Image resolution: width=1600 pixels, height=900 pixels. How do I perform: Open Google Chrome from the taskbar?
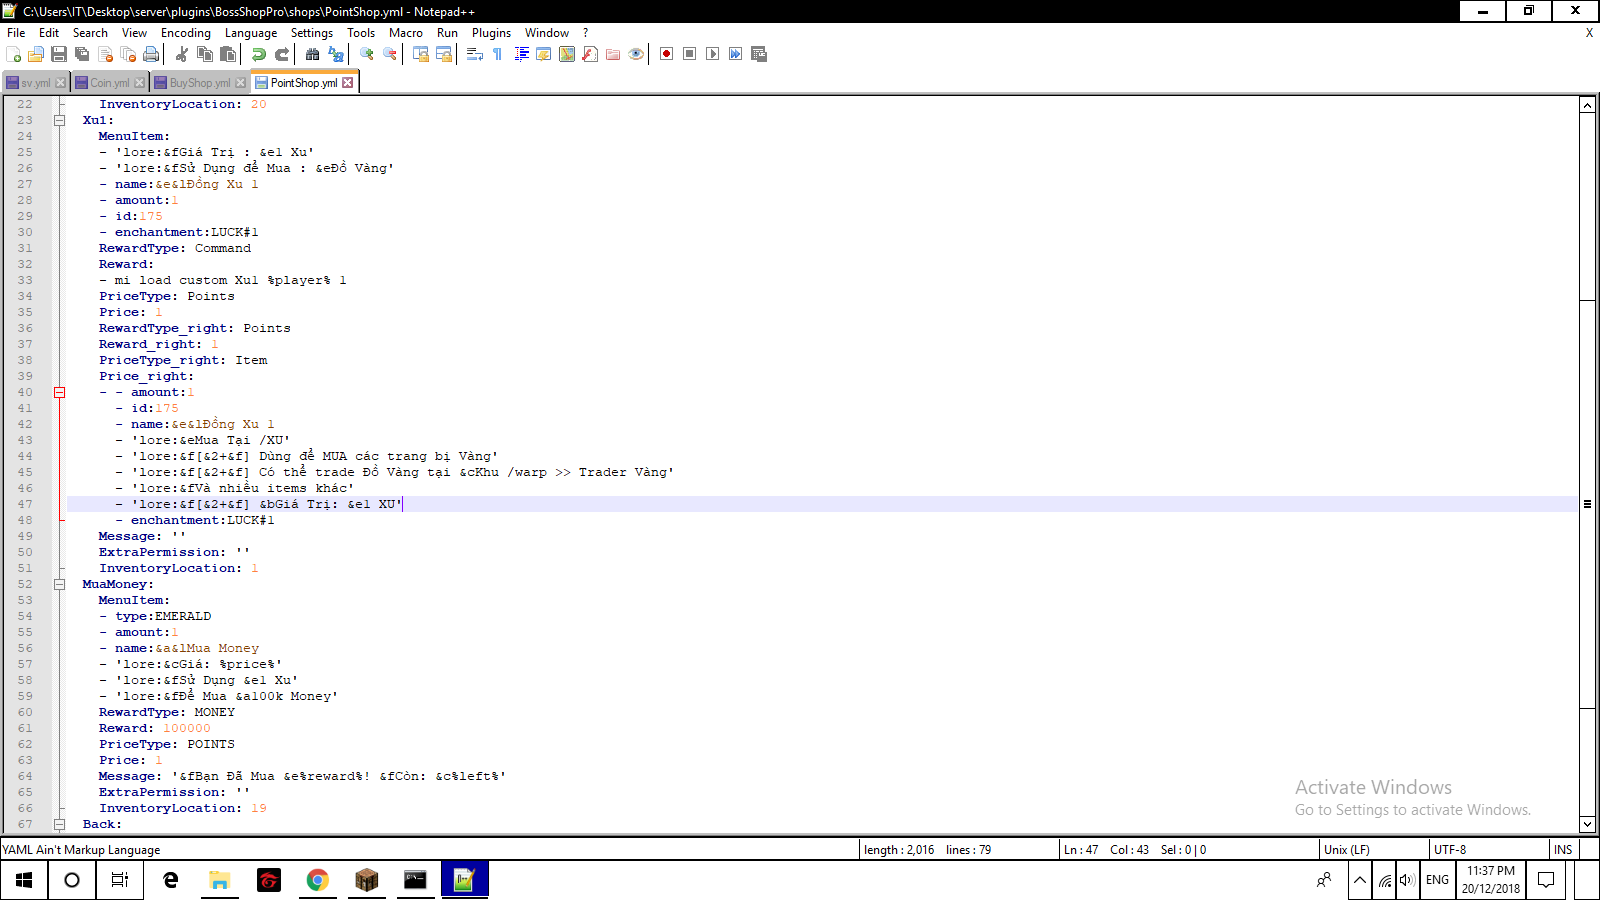[318, 880]
